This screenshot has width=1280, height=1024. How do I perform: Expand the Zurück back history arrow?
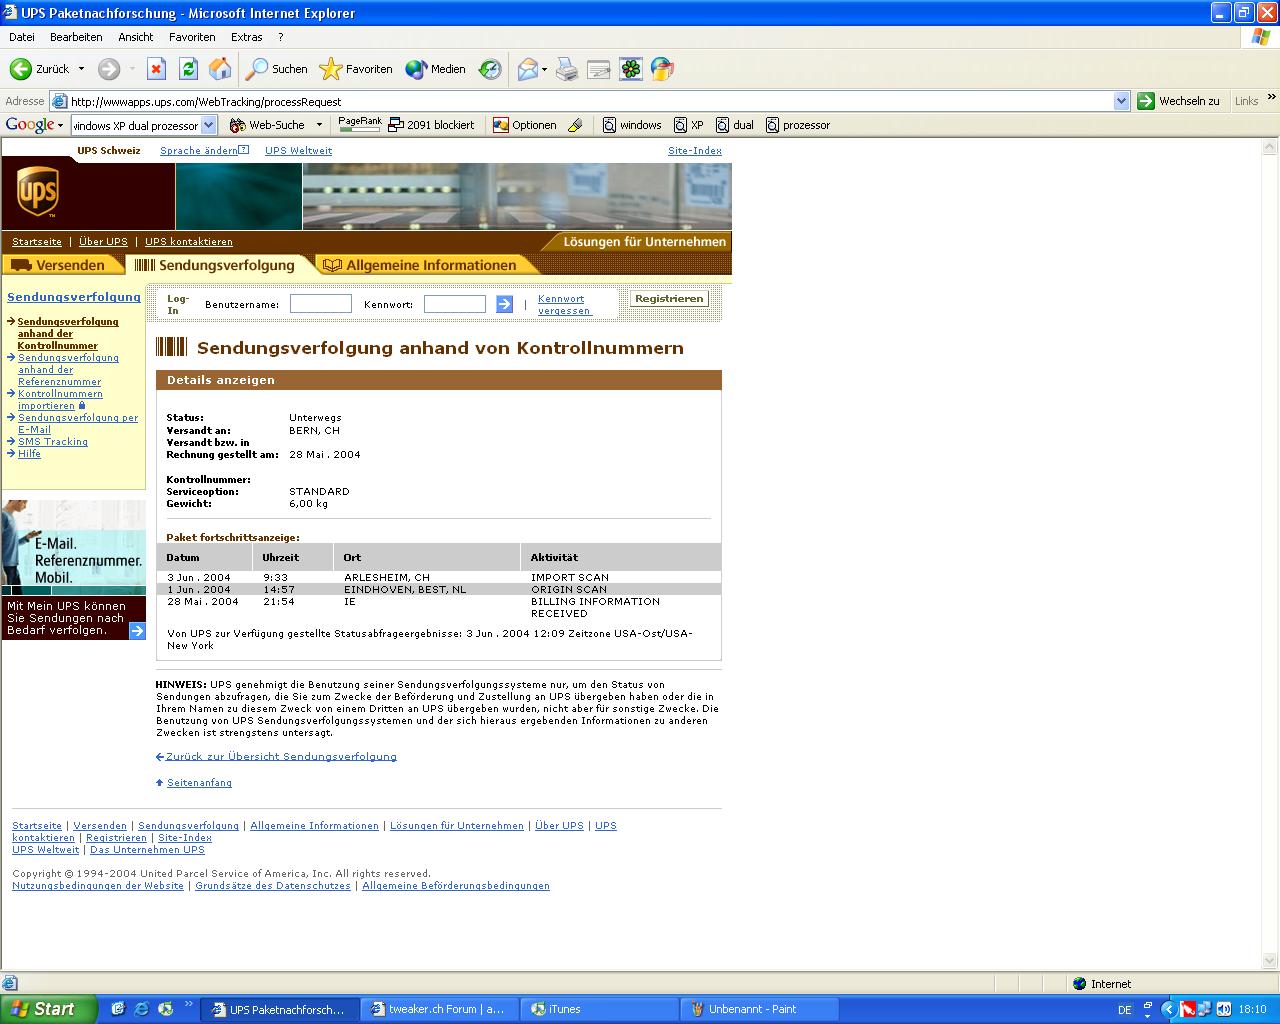pos(82,69)
